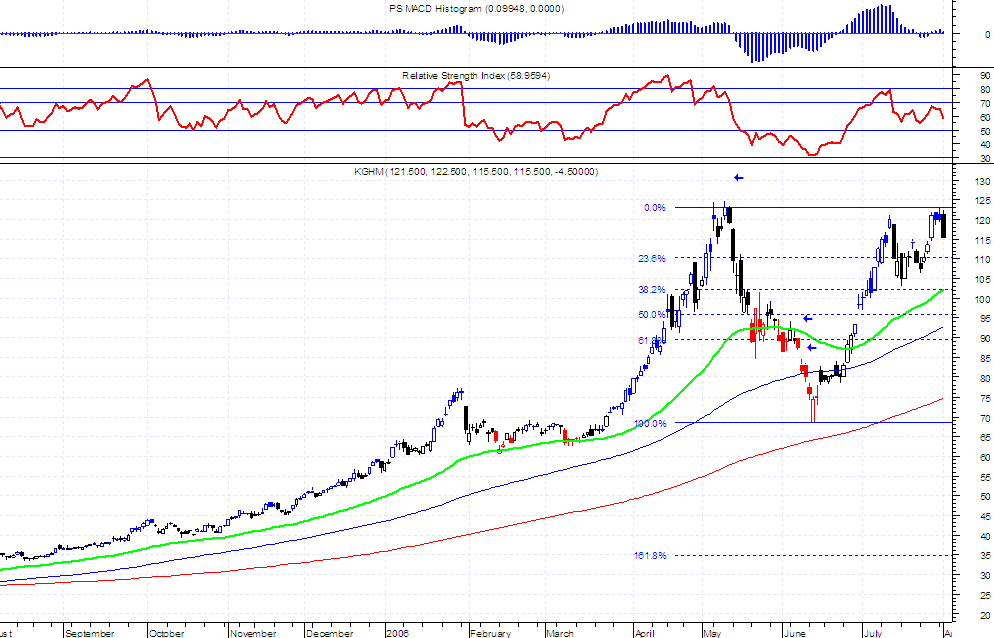Click the 2006 year marker on the axis
994x638 pixels.
coord(399,633)
